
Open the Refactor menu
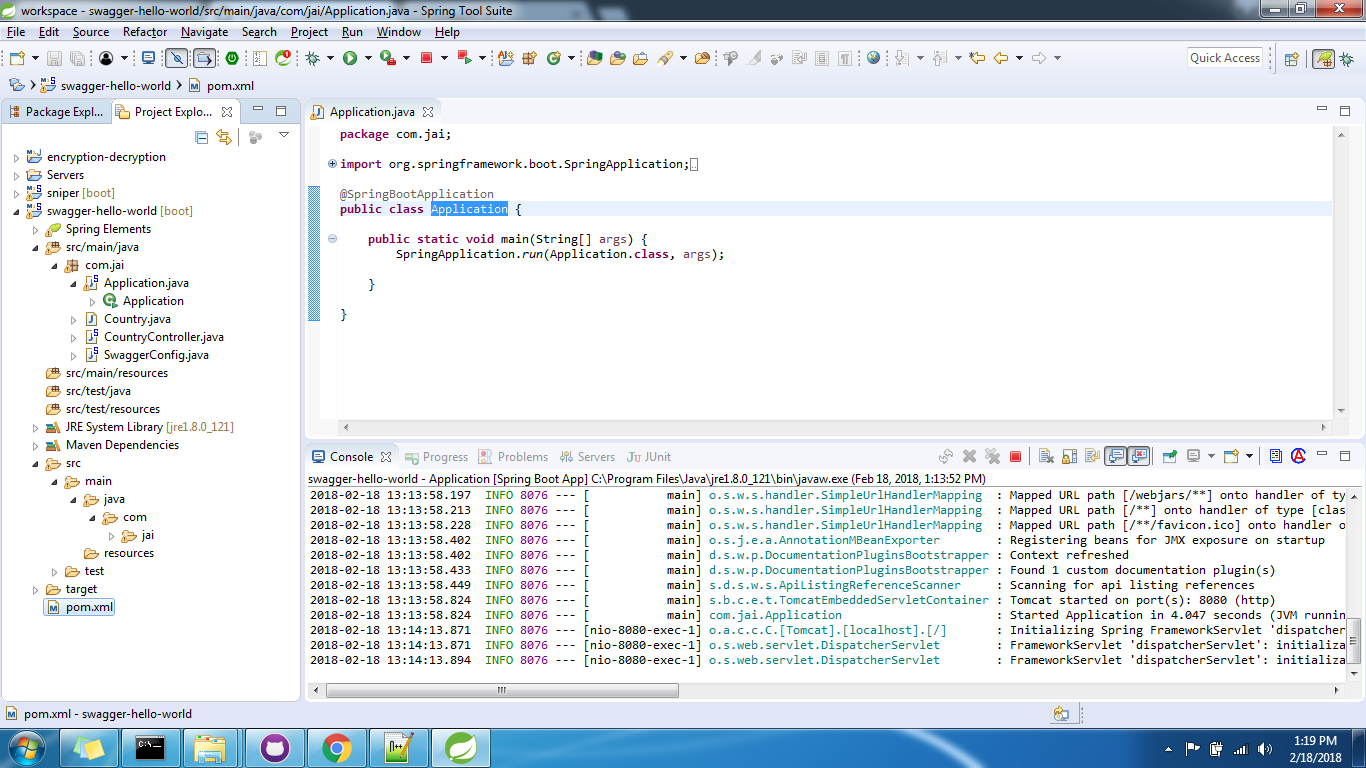(x=145, y=31)
